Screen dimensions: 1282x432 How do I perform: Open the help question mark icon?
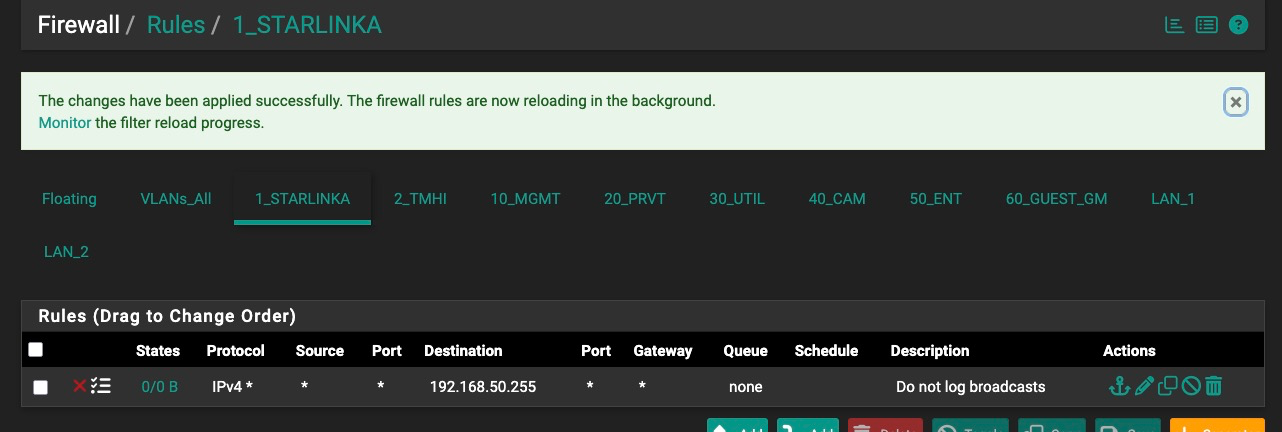coord(1238,25)
